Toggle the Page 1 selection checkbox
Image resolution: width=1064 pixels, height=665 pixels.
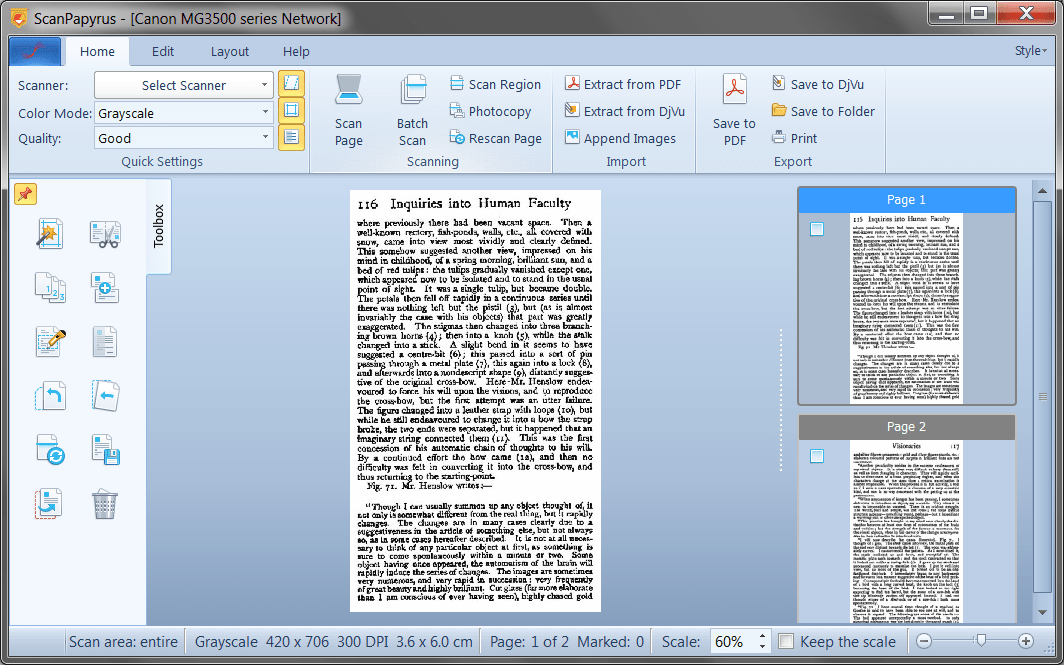coord(816,228)
